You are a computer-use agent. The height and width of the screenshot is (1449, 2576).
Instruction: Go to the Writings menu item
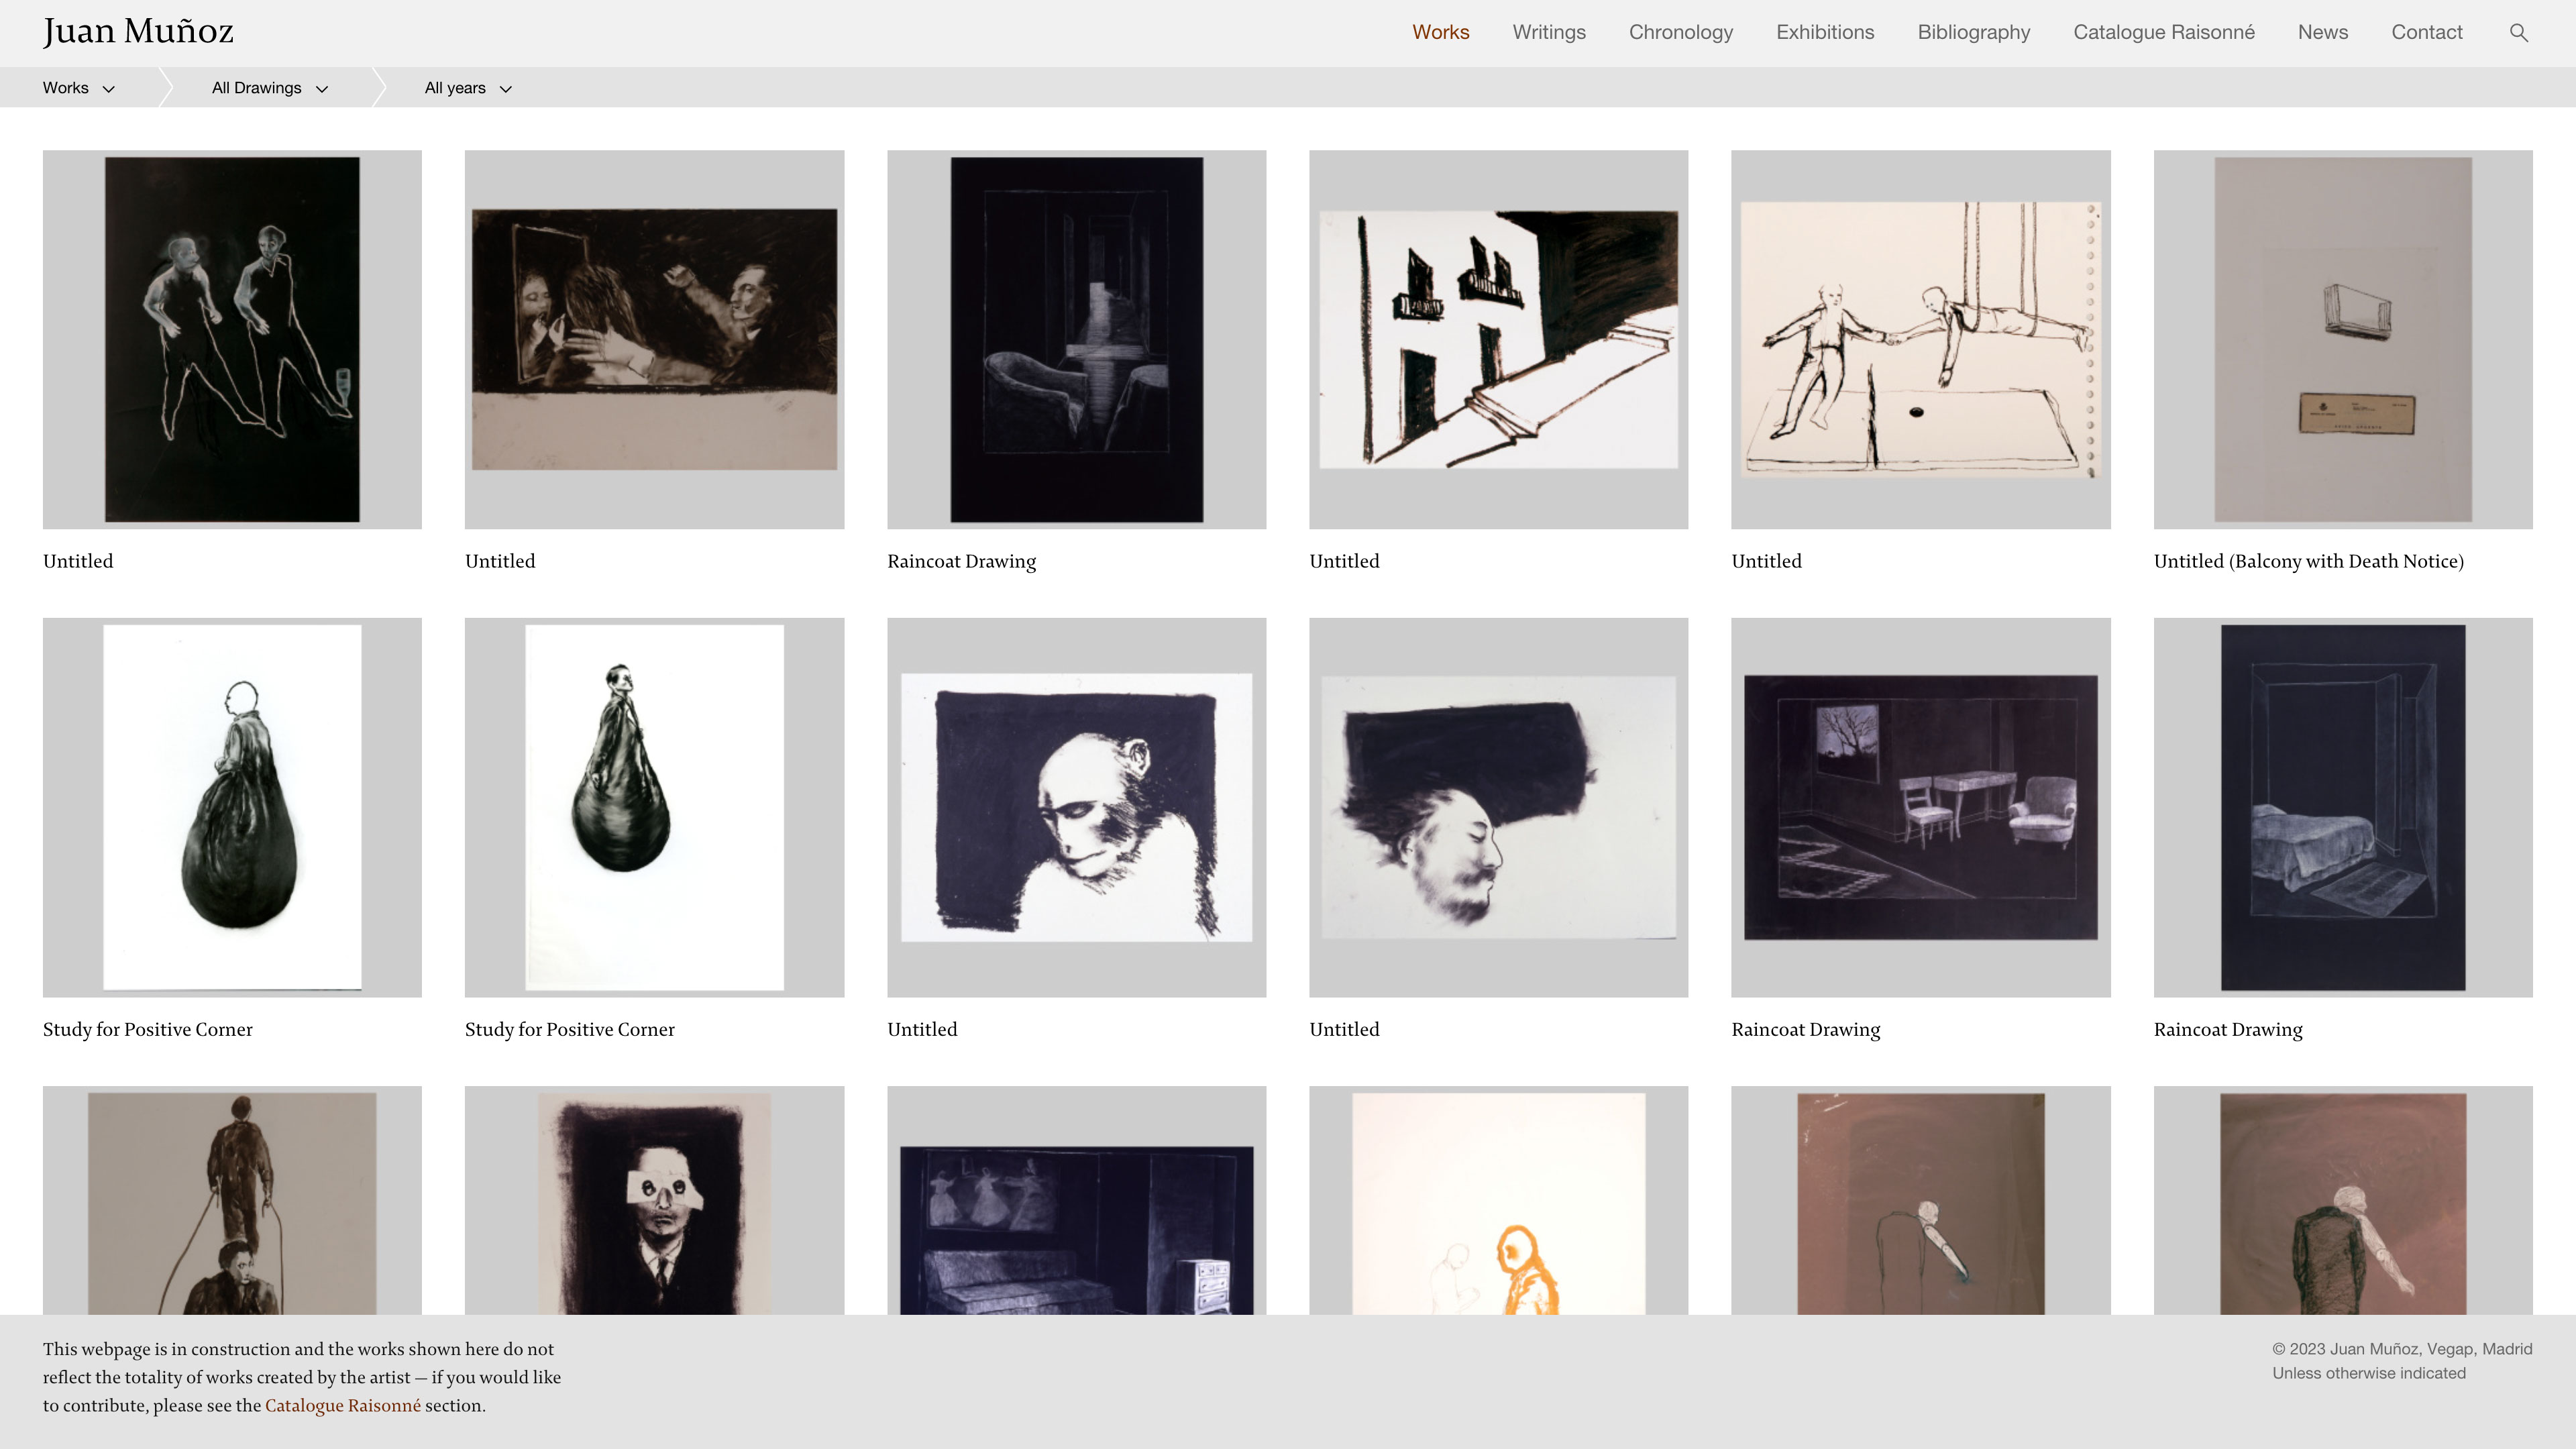tap(1548, 32)
